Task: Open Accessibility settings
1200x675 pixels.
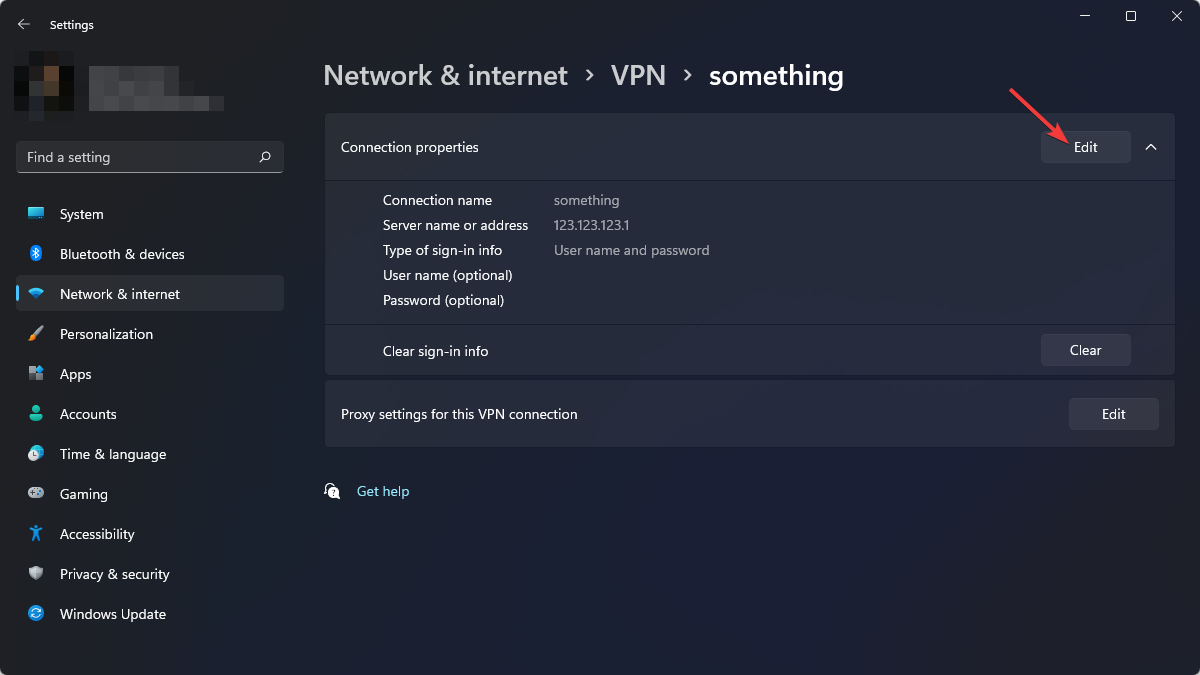Action: pyautogui.click(x=97, y=533)
